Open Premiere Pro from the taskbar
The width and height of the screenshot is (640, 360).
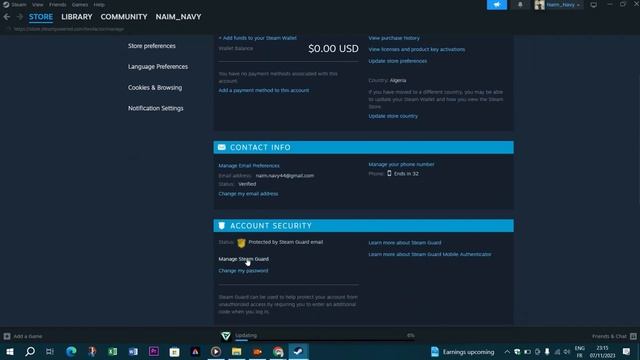click(154, 351)
